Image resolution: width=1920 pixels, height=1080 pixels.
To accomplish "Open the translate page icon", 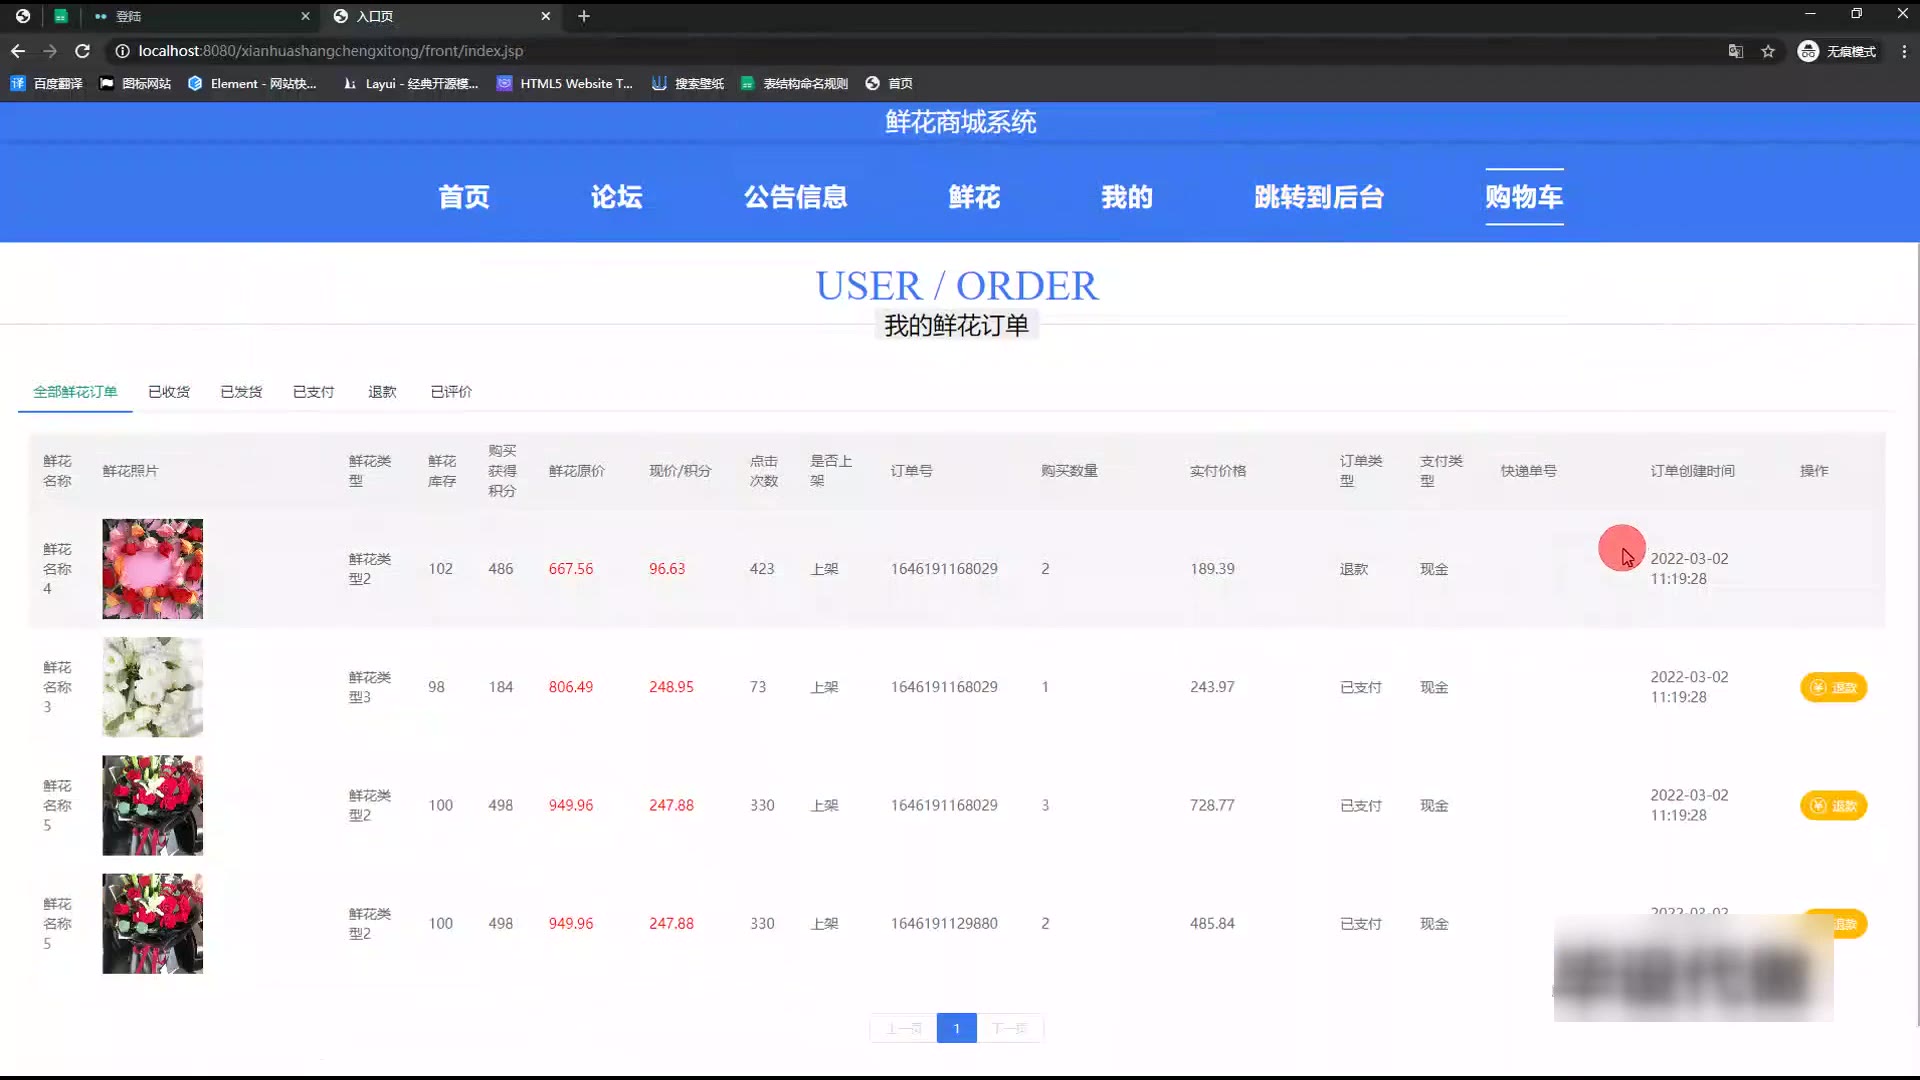I will pos(1736,51).
